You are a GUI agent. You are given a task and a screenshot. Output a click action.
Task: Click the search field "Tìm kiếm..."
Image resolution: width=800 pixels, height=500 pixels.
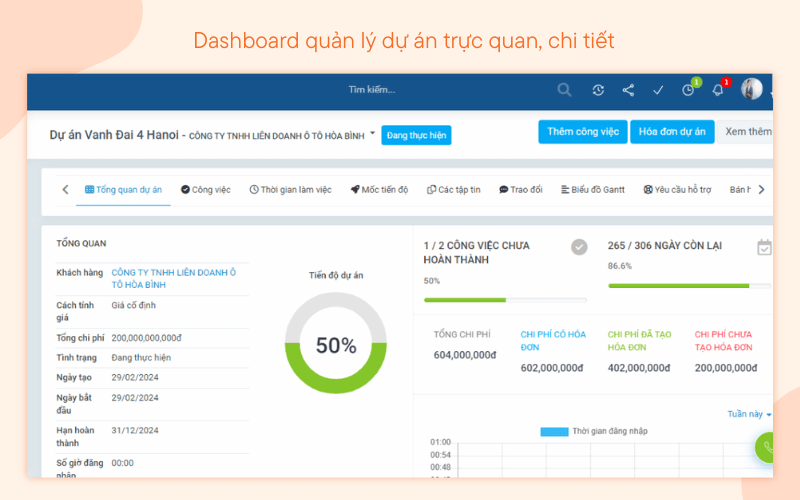click(x=371, y=90)
